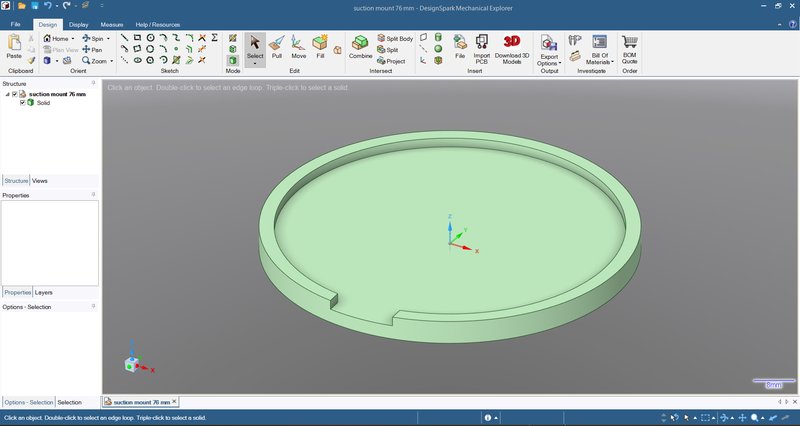Screen dimensions: 800x426
Task: Switch to the Measure ribbon tab
Action: coord(112,23)
